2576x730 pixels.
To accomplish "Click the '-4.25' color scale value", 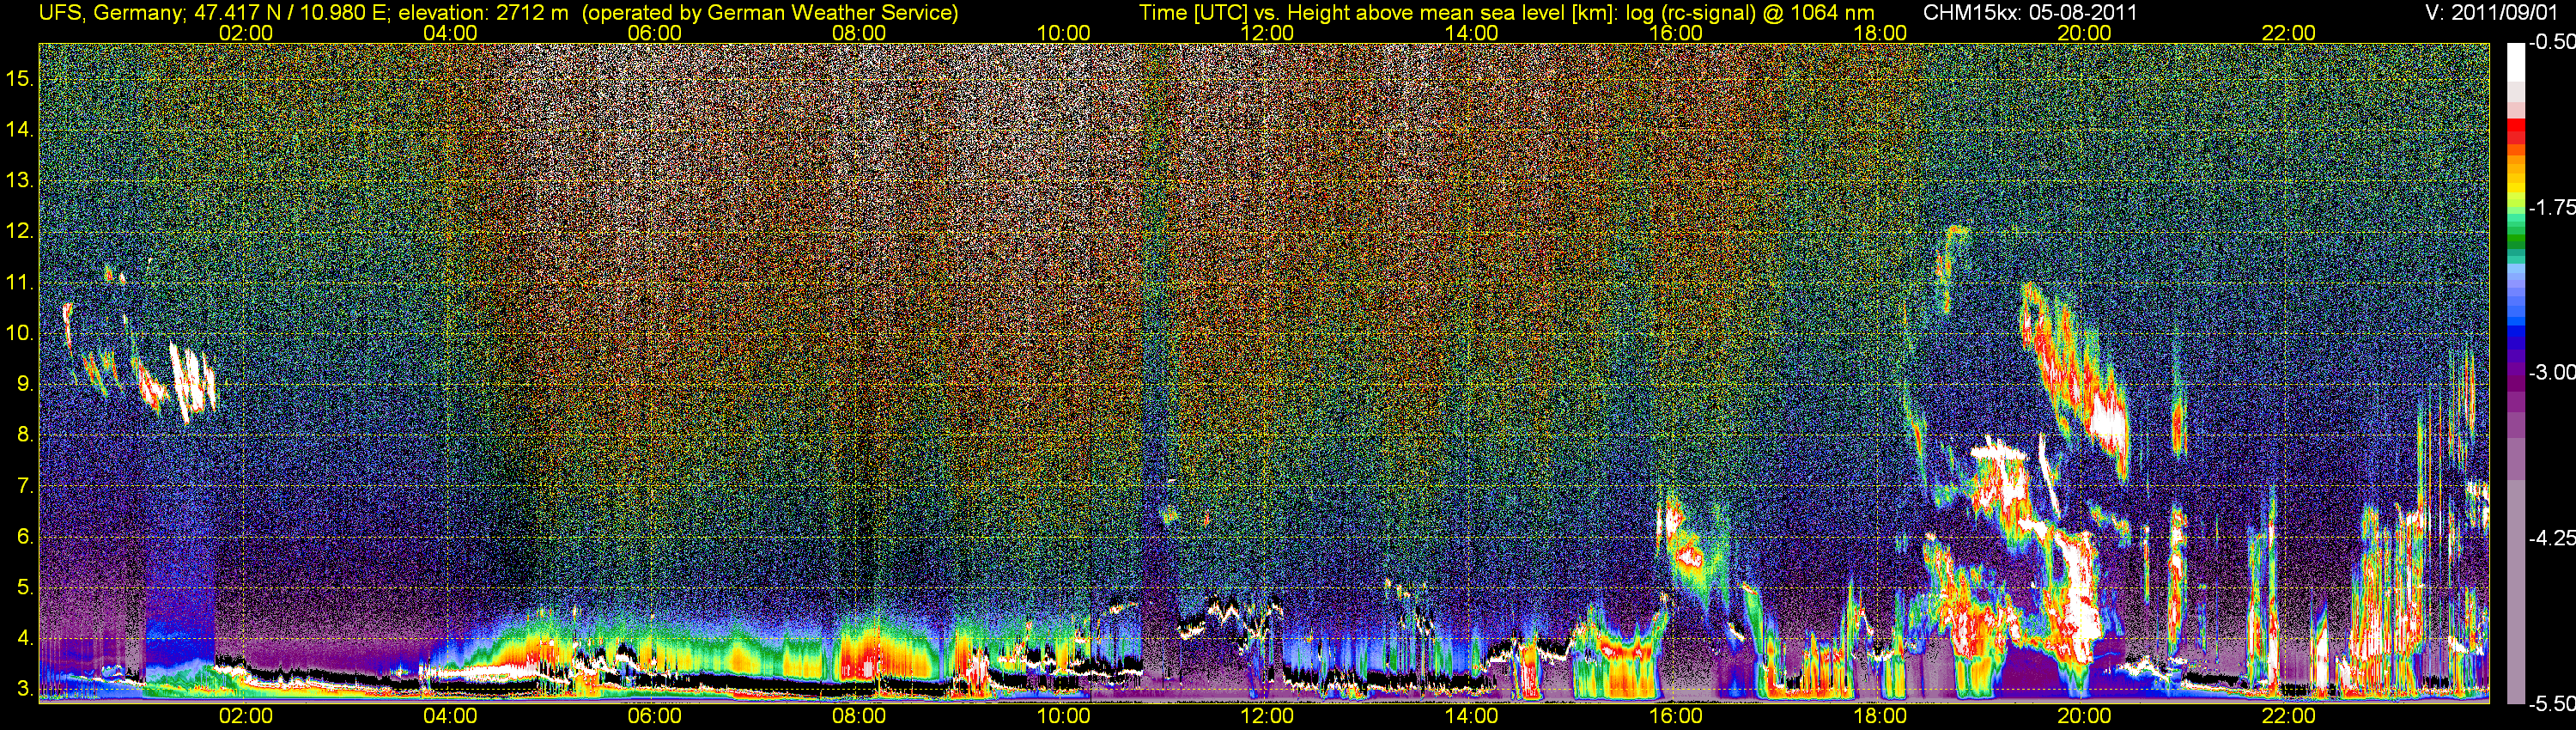I will 2551,538.
